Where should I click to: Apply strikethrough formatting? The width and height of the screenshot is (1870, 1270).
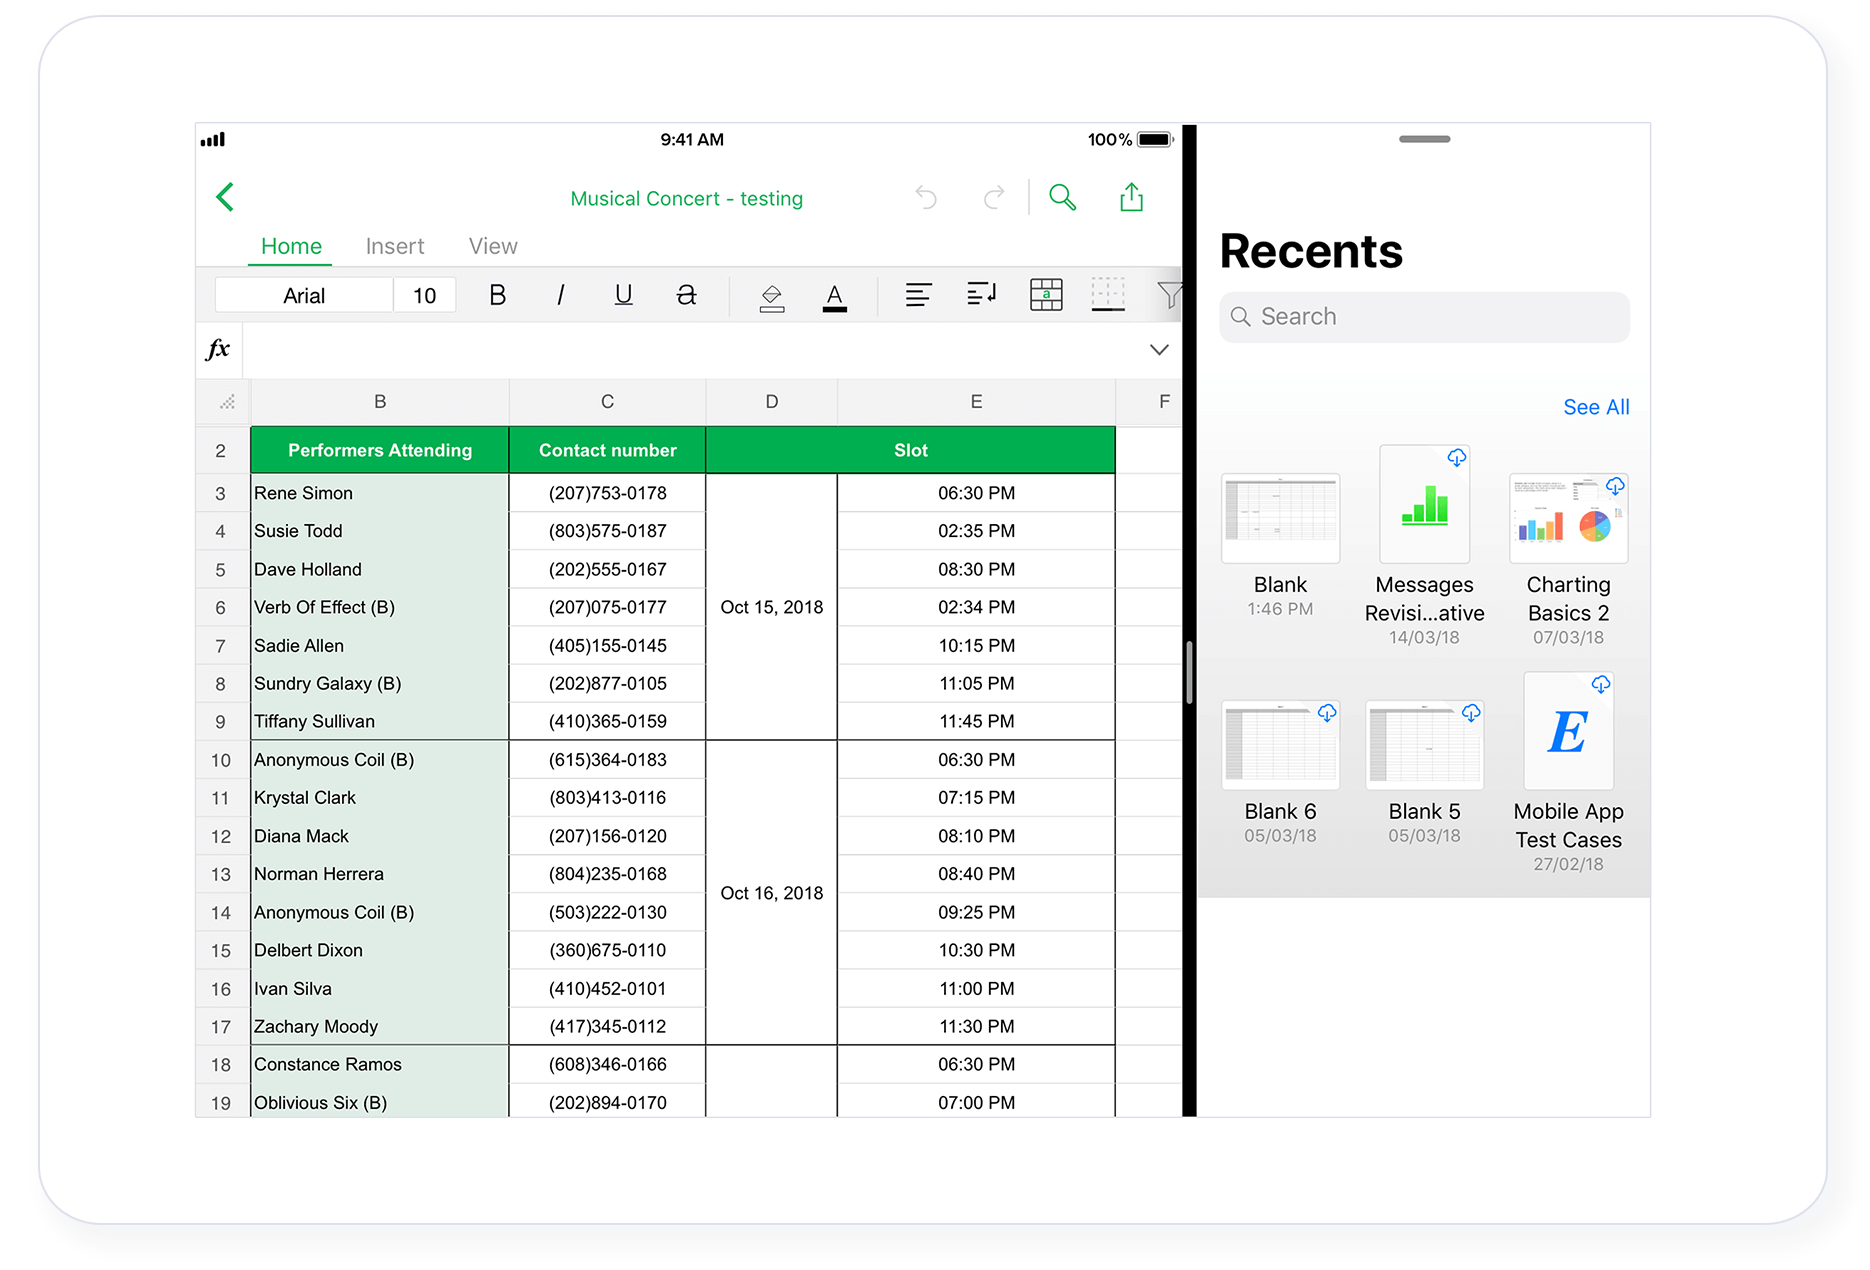tap(686, 295)
